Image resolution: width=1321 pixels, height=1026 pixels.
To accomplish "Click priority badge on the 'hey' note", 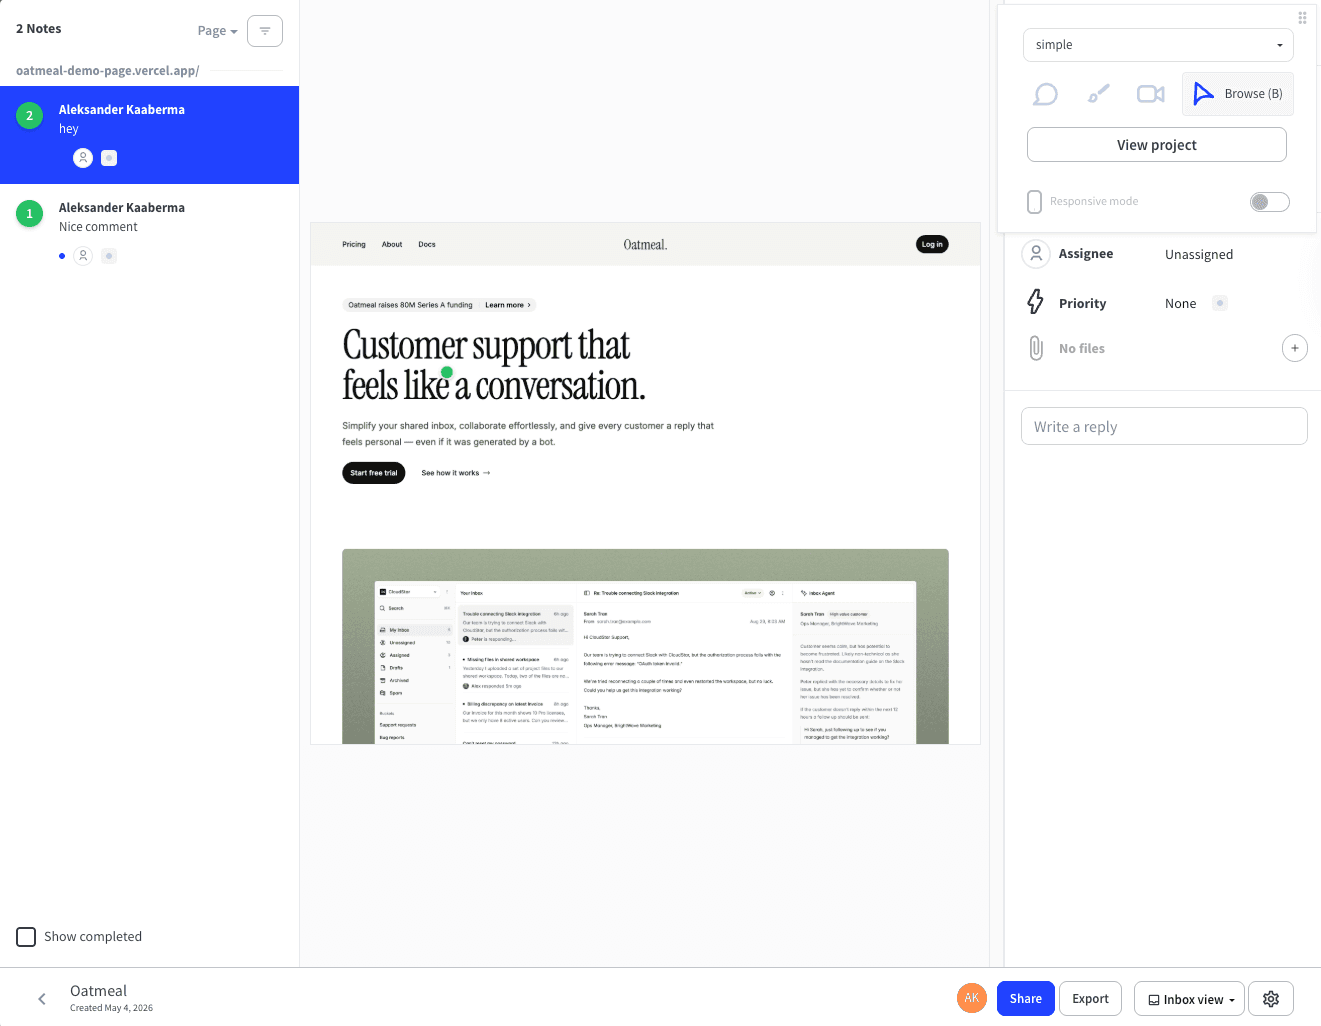I will (x=110, y=158).
